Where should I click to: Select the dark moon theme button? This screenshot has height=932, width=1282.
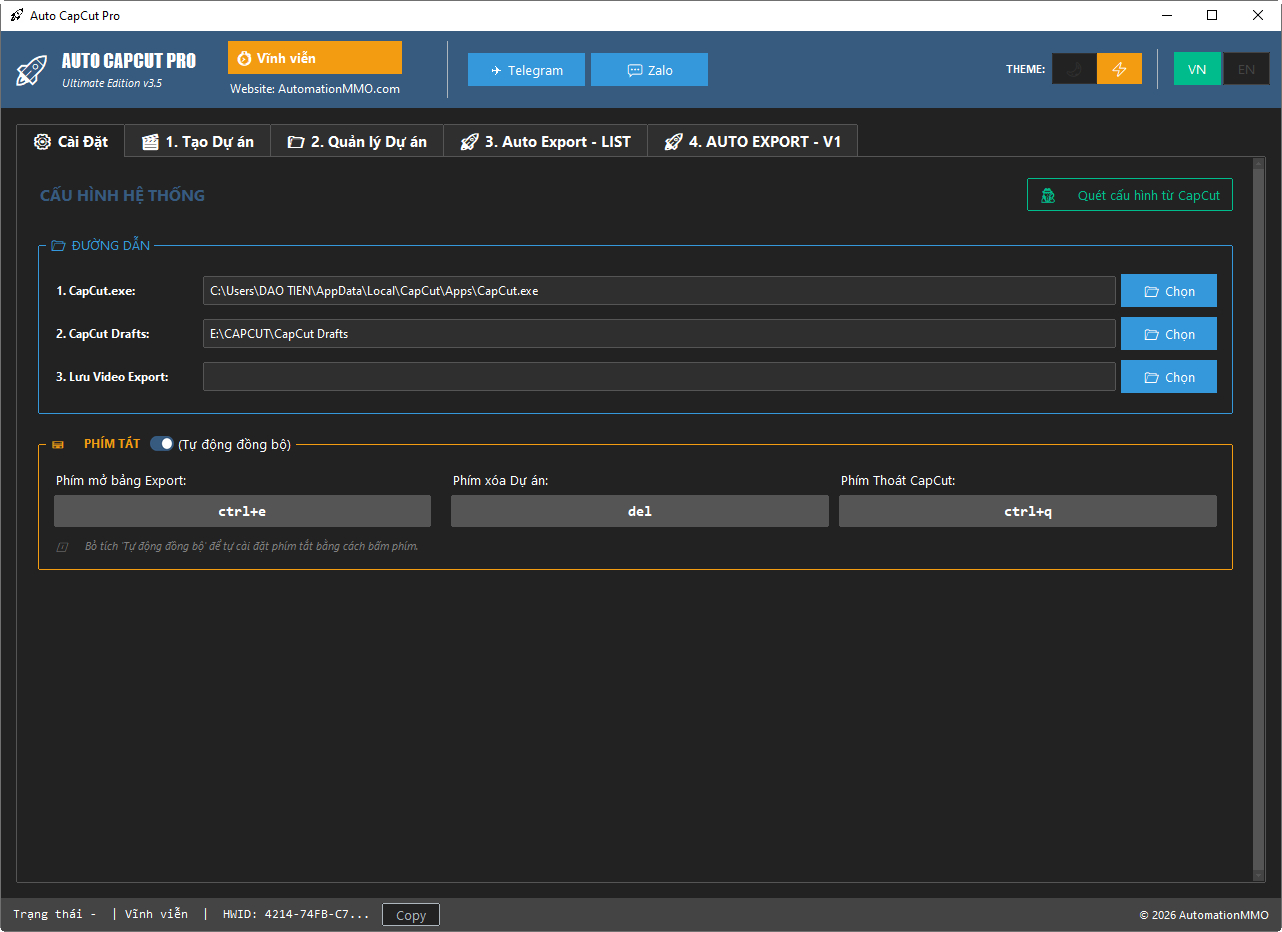[x=1074, y=69]
